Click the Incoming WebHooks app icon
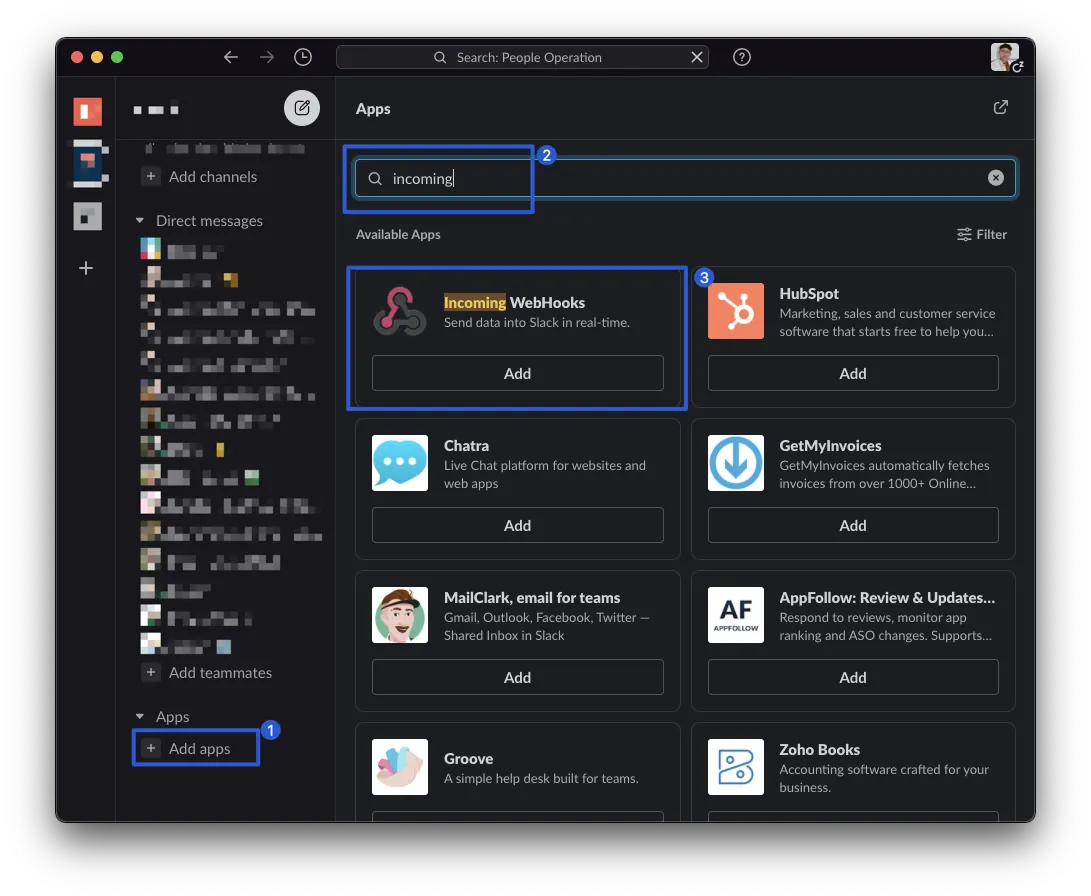This screenshot has width=1091, height=896. click(x=400, y=311)
